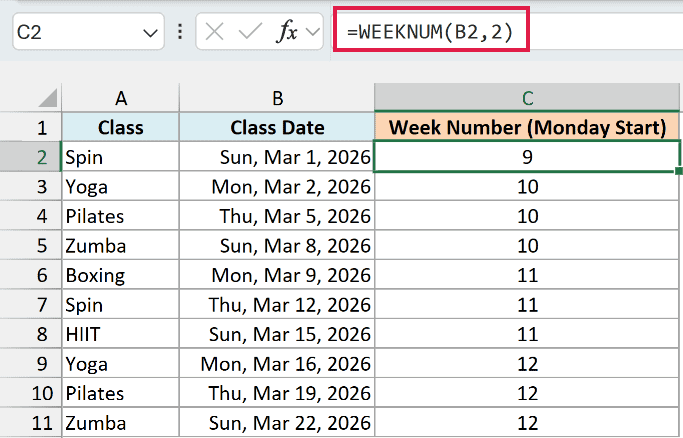
Task: Expand the dropdown beside the fx icon
Action: [313, 32]
